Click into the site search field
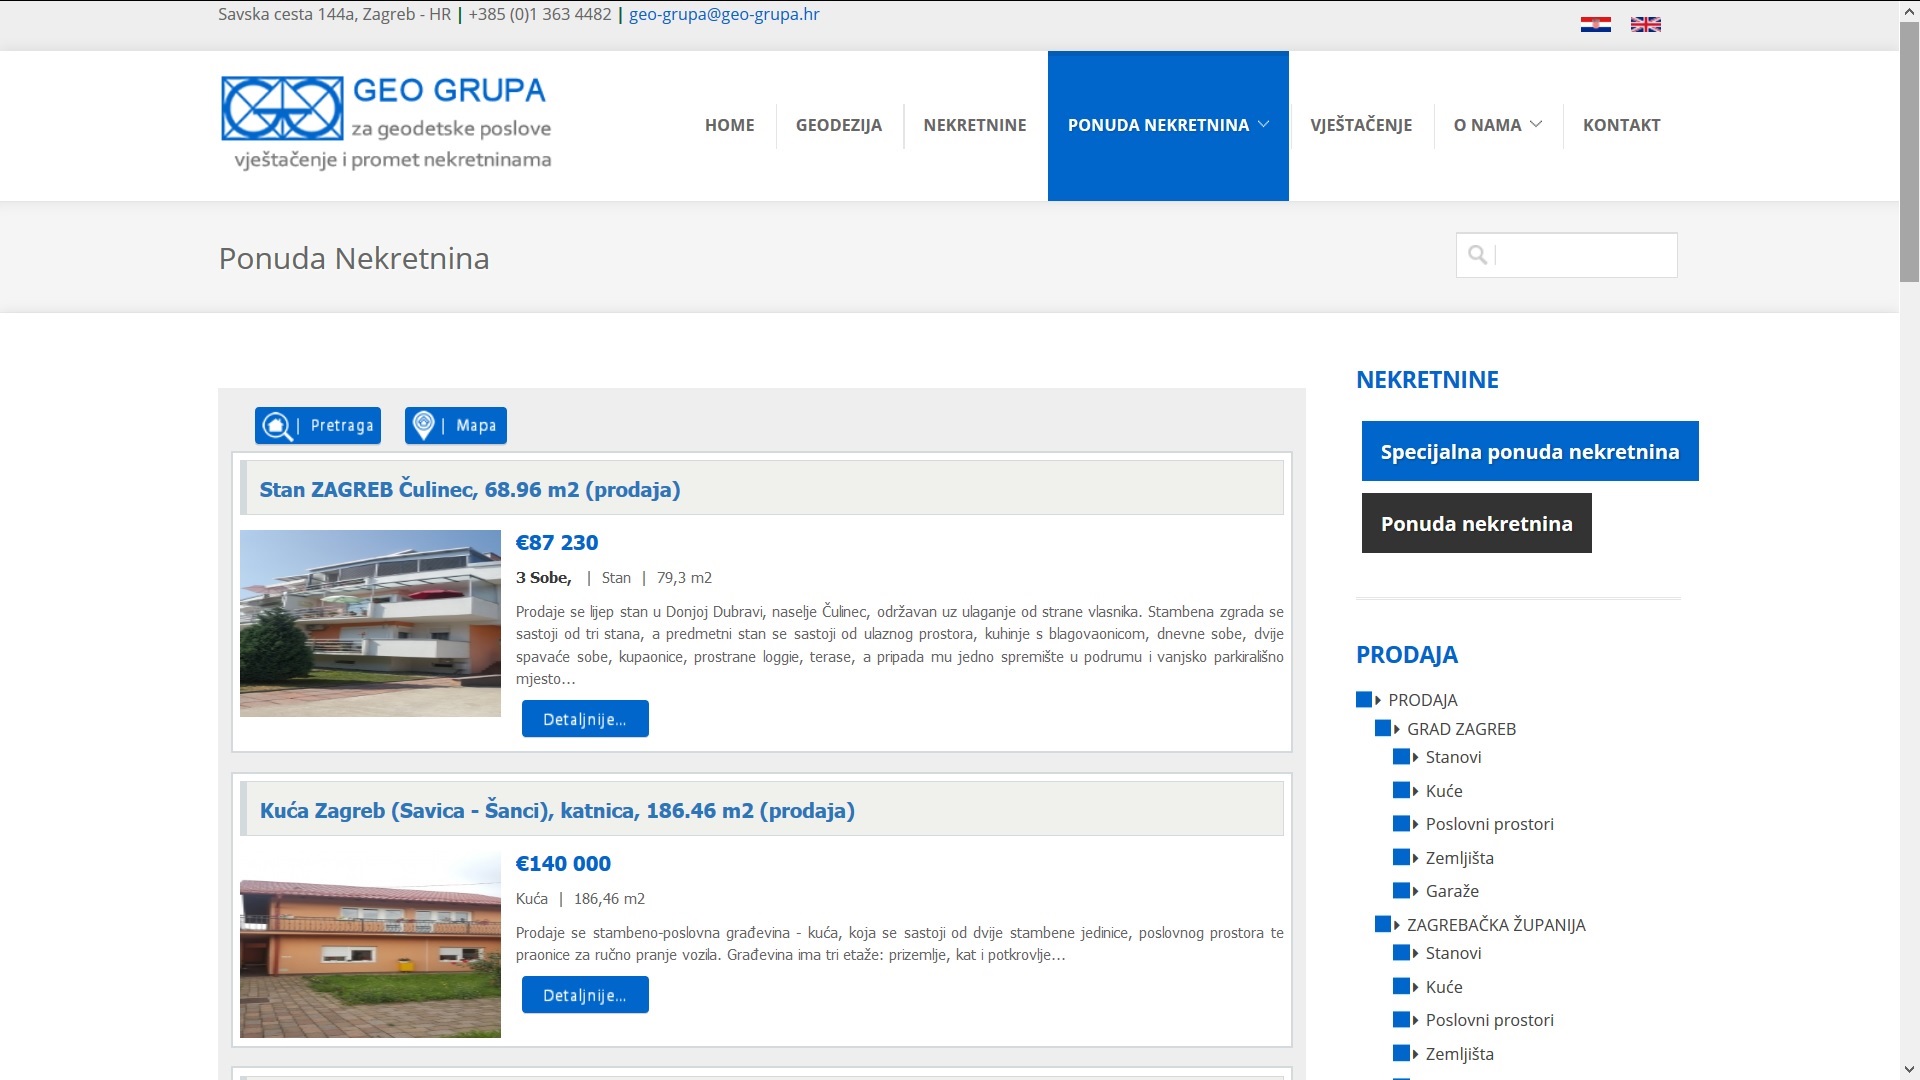The width and height of the screenshot is (1920, 1080). click(1567, 255)
